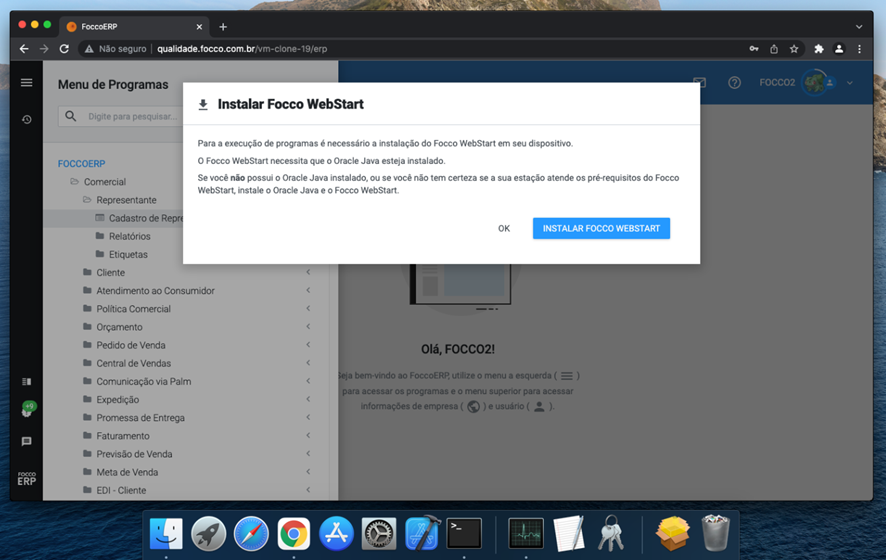Click the browser back arrow
The width and height of the screenshot is (886, 560).
point(24,49)
